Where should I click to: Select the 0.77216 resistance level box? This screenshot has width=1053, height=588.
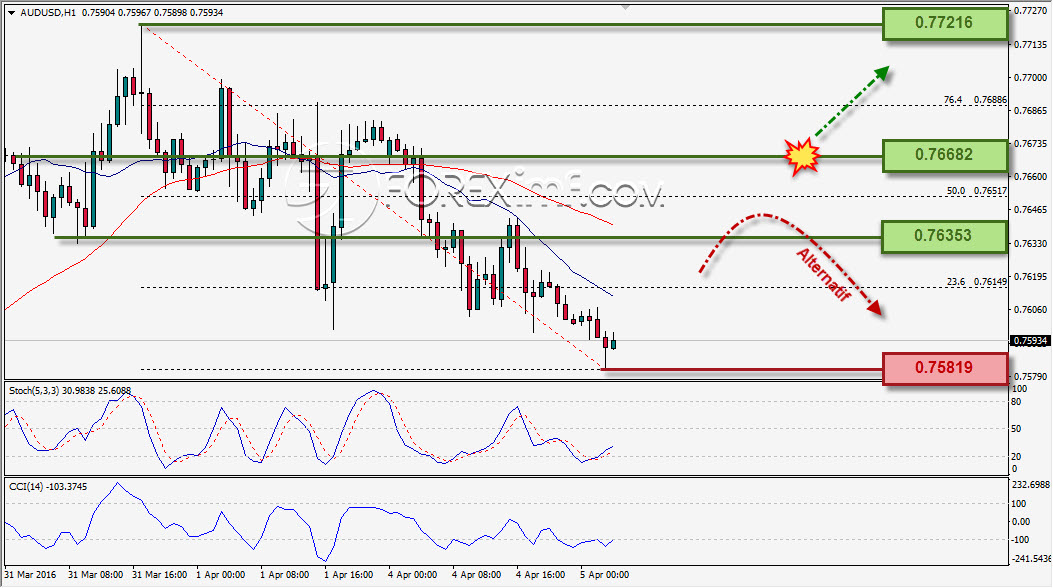(x=944, y=23)
